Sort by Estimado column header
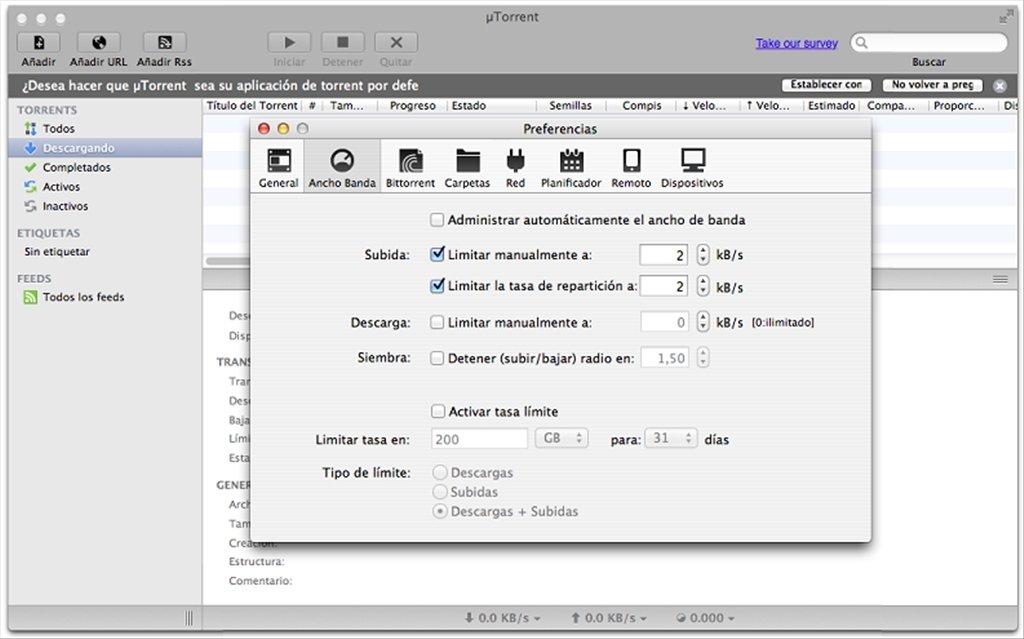This screenshot has width=1024, height=639. pyautogui.click(x=831, y=106)
